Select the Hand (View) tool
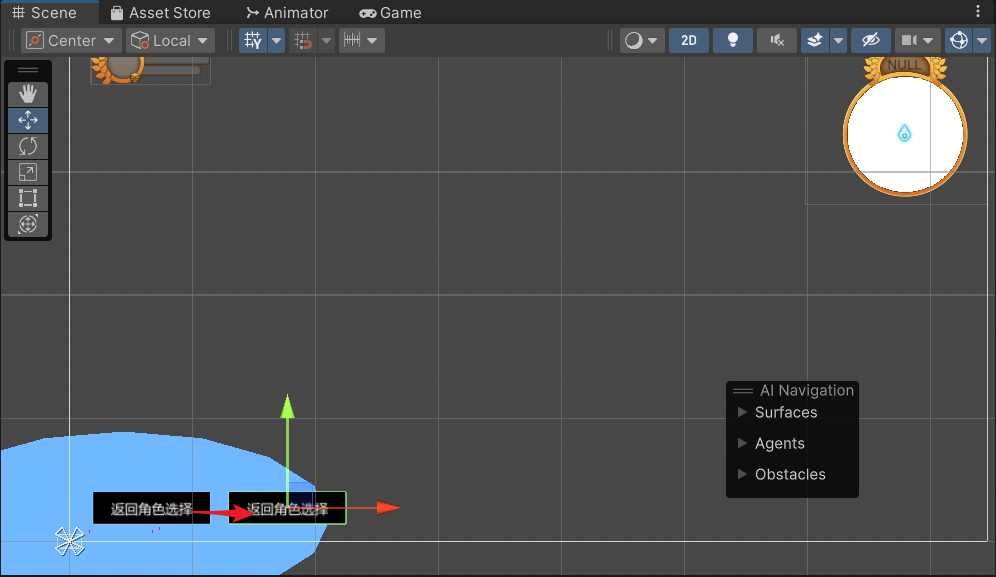This screenshot has width=996, height=577. click(28, 94)
